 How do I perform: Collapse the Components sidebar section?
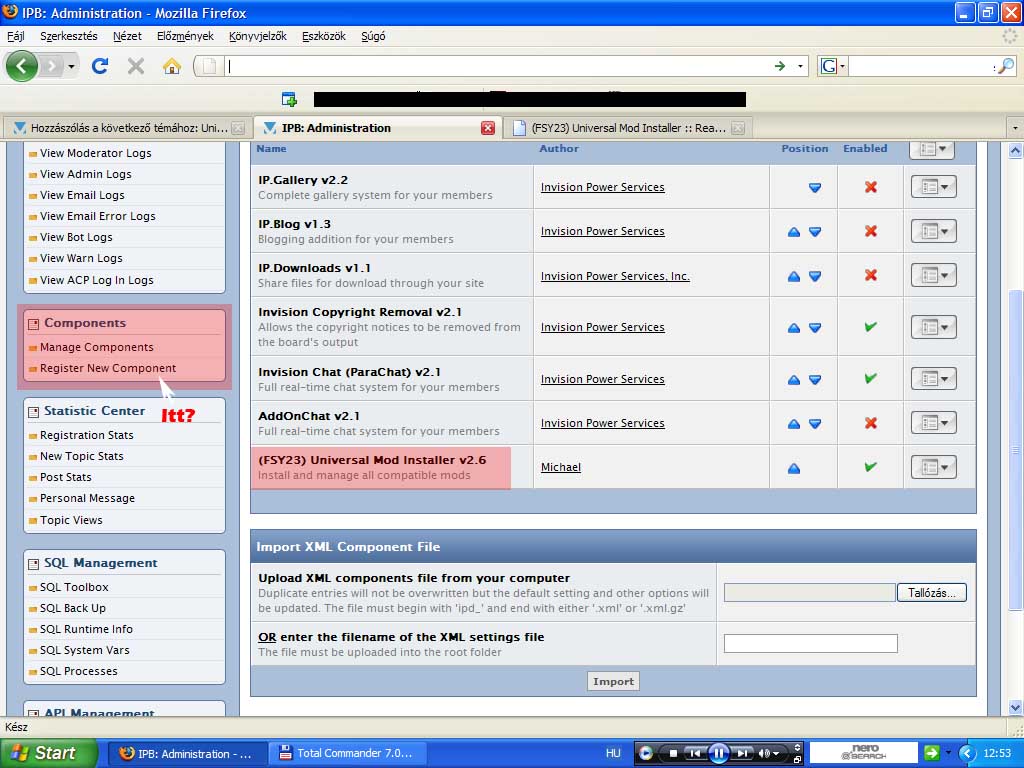click(x=33, y=323)
